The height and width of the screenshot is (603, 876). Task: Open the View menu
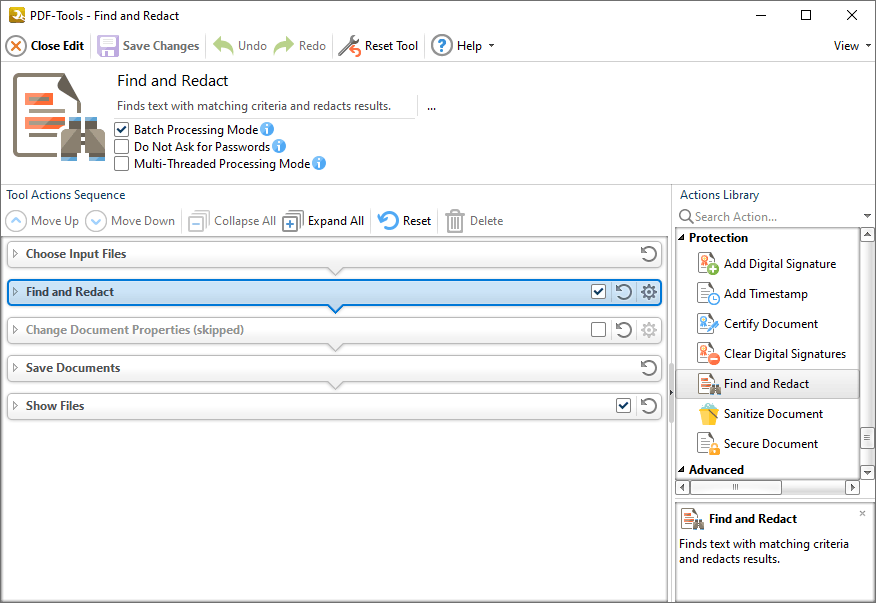[x=851, y=46]
